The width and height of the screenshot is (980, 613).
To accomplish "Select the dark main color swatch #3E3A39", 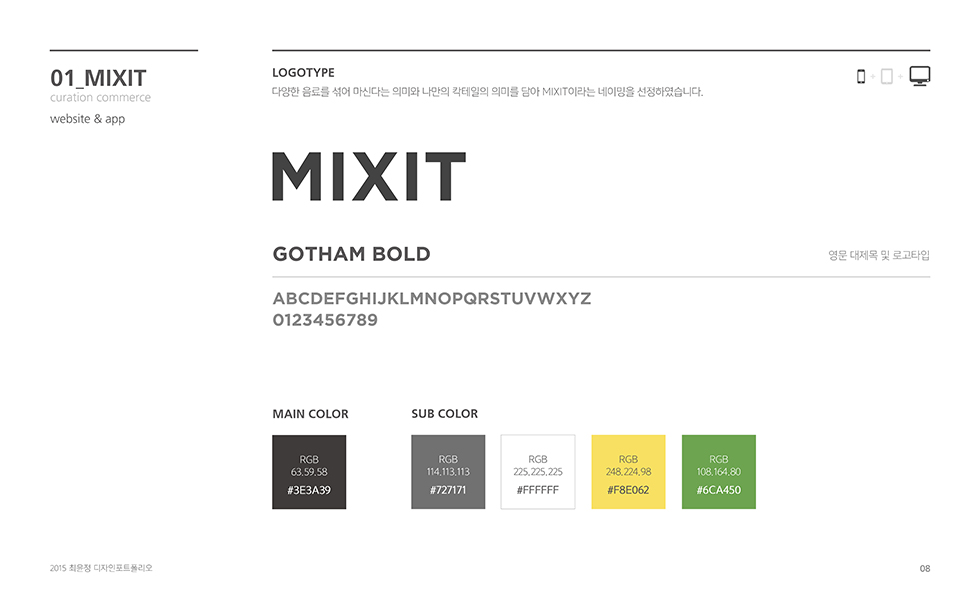I will click(309, 472).
